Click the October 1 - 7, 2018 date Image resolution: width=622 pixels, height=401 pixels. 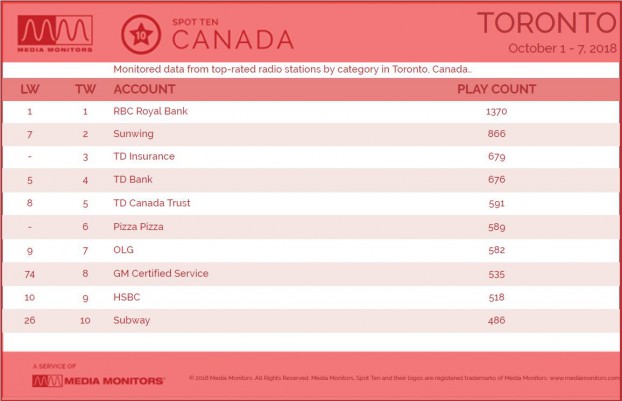click(x=562, y=48)
